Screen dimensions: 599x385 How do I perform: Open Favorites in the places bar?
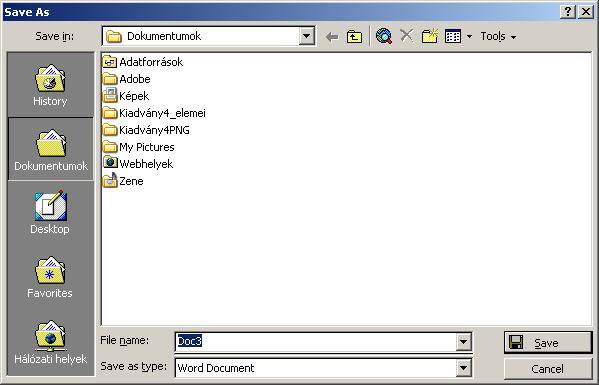coord(50,277)
